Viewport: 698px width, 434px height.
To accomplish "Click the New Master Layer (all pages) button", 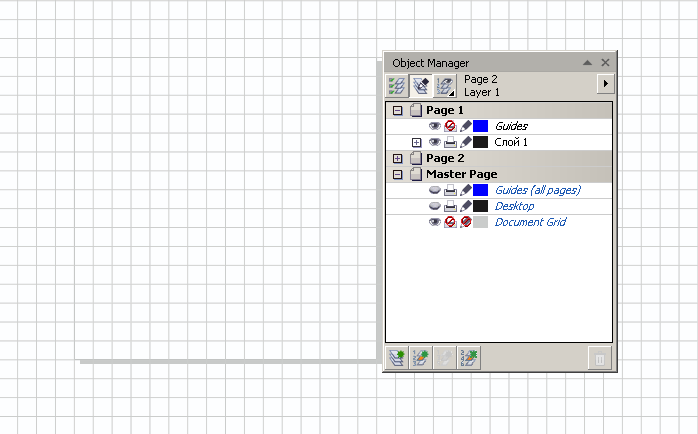I will 421,358.
